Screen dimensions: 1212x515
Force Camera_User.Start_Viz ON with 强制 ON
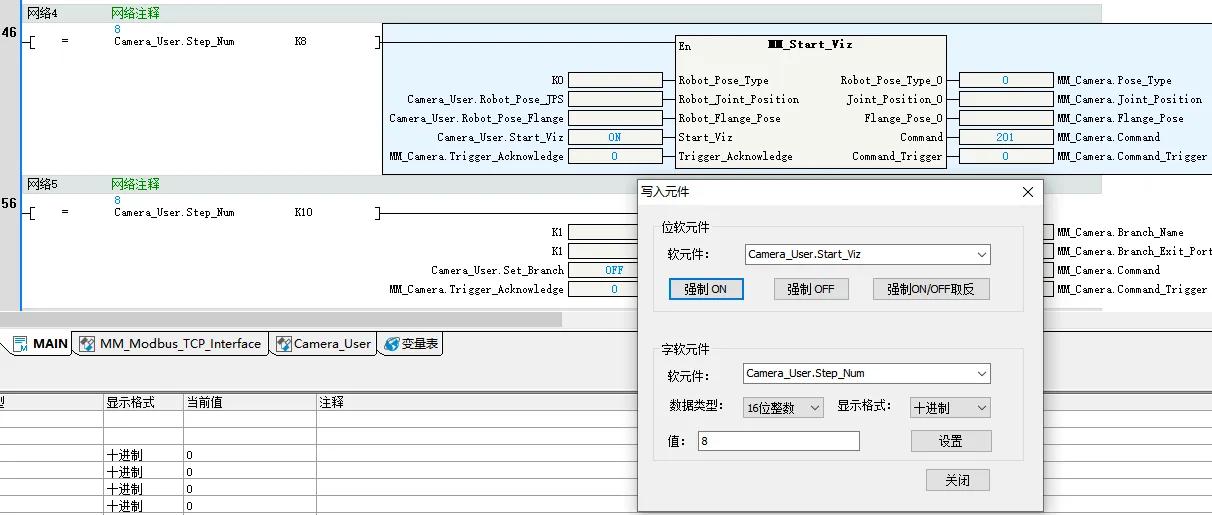(x=706, y=289)
